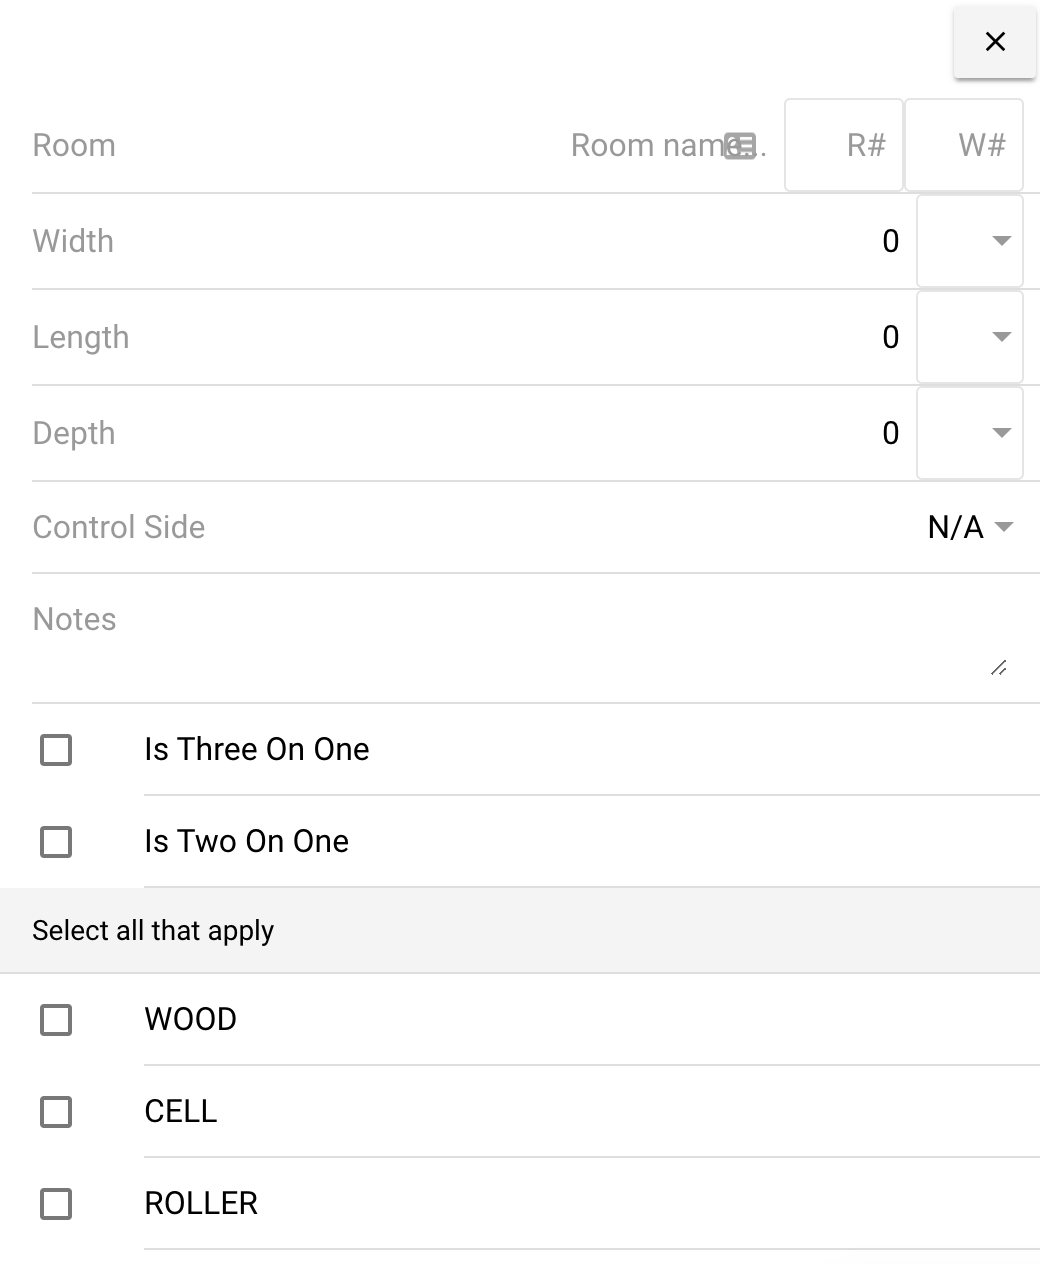This screenshot has height=1264, width=1040.
Task: Click the resize handle on Notes field
Action: point(998,668)
